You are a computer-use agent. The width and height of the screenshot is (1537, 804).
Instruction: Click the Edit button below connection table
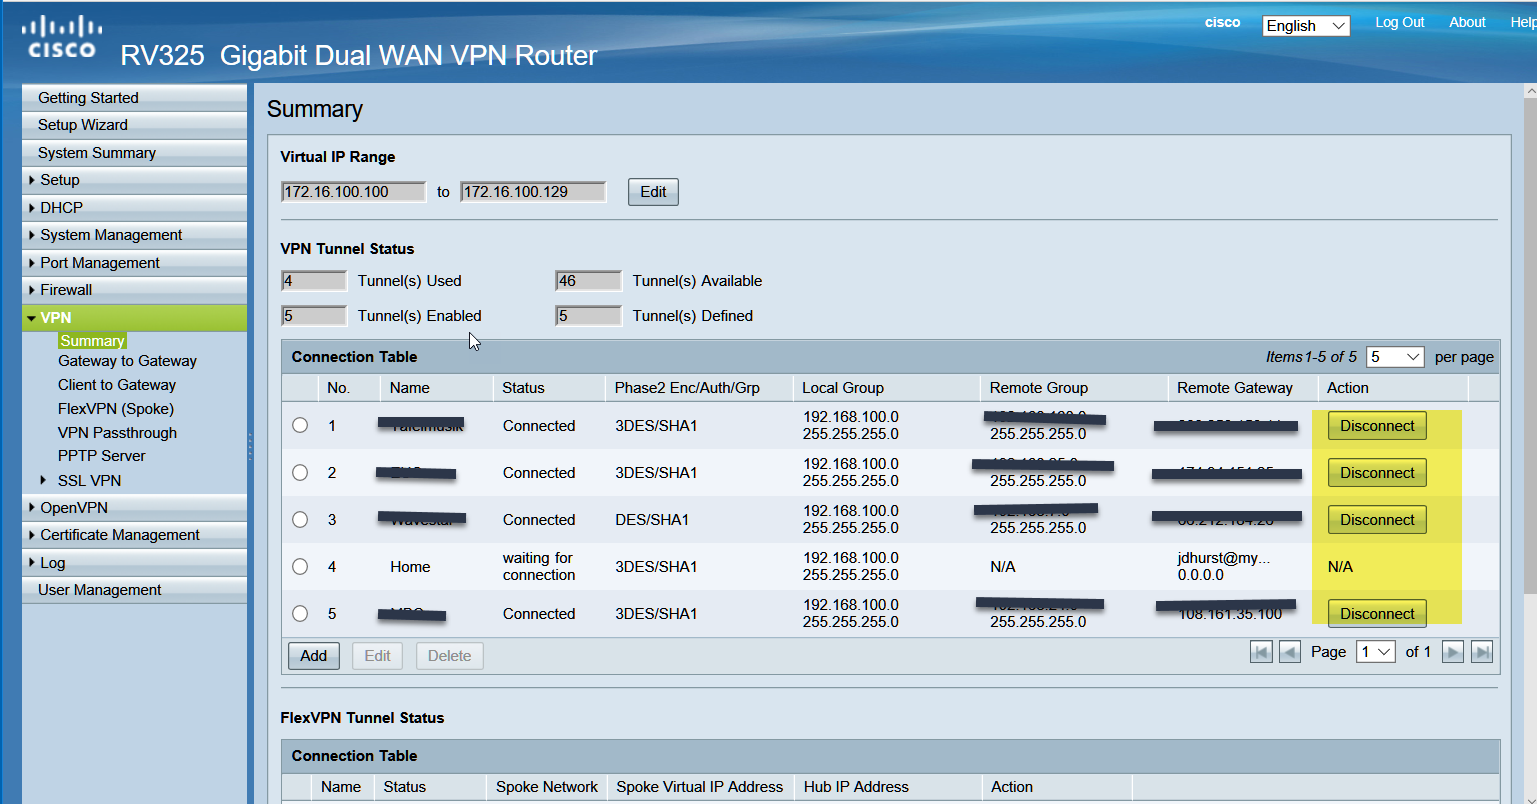coord(377,656)
